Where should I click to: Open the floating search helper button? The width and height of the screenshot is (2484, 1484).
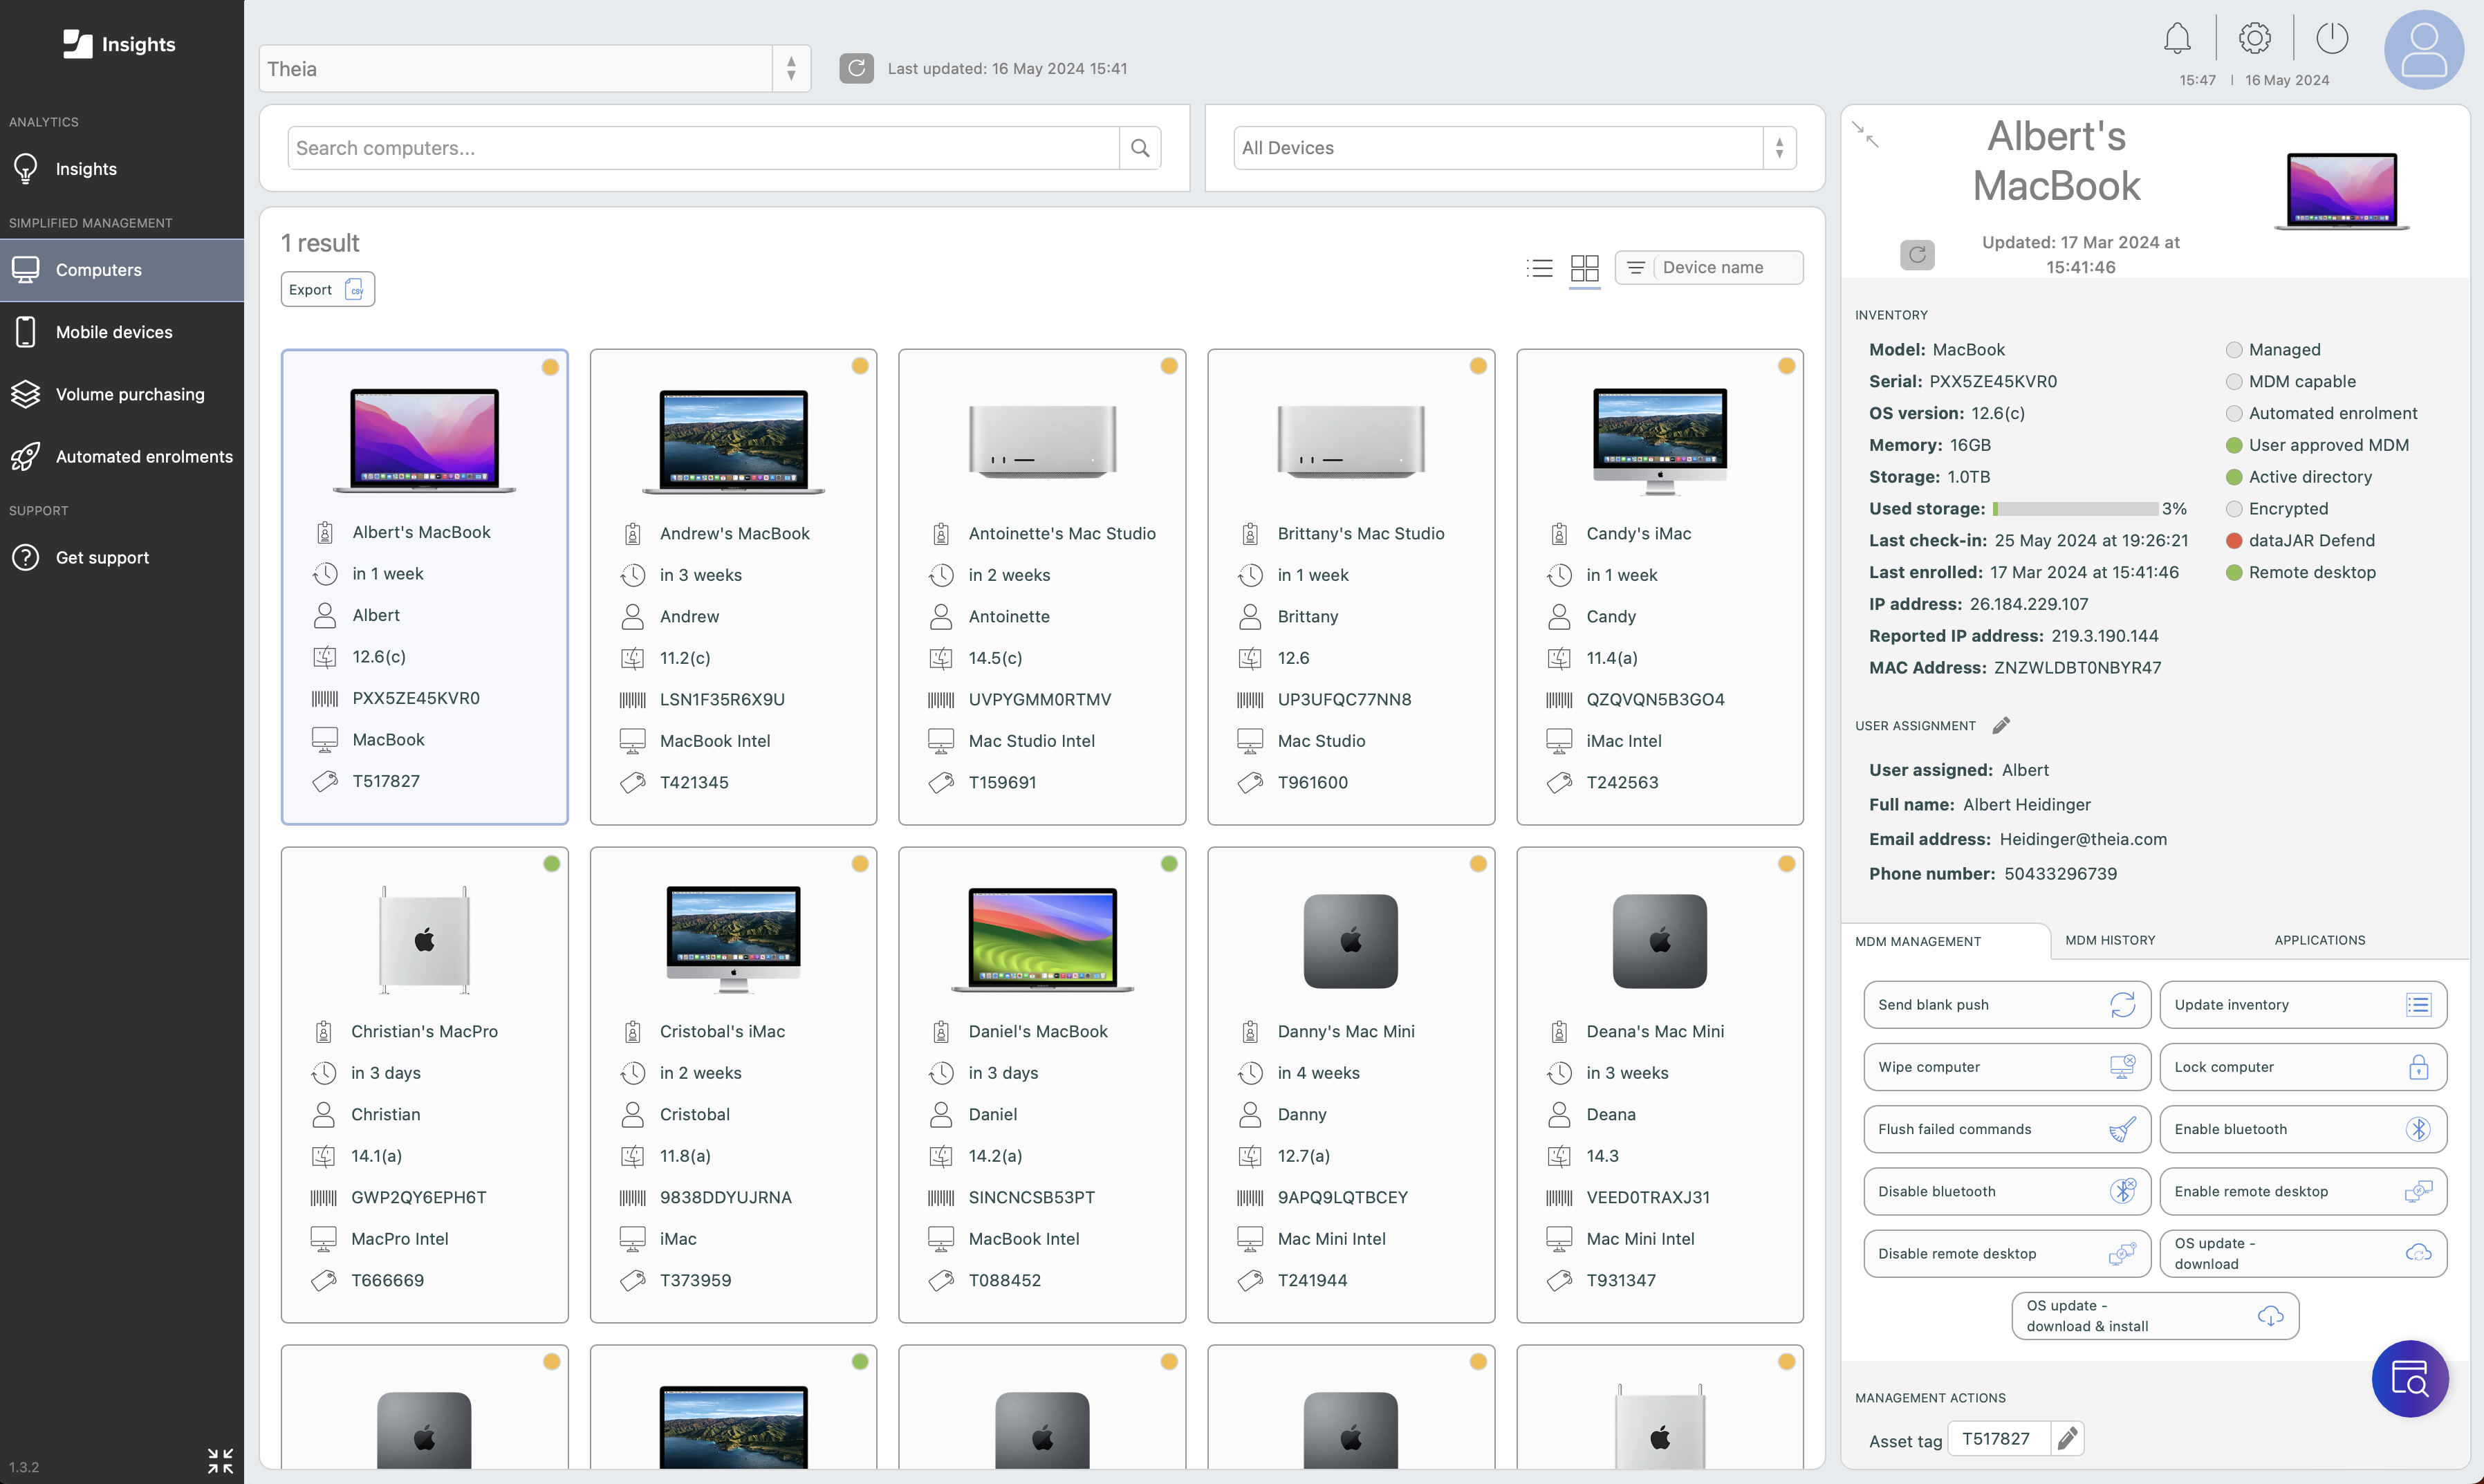coord(2410,1378)
